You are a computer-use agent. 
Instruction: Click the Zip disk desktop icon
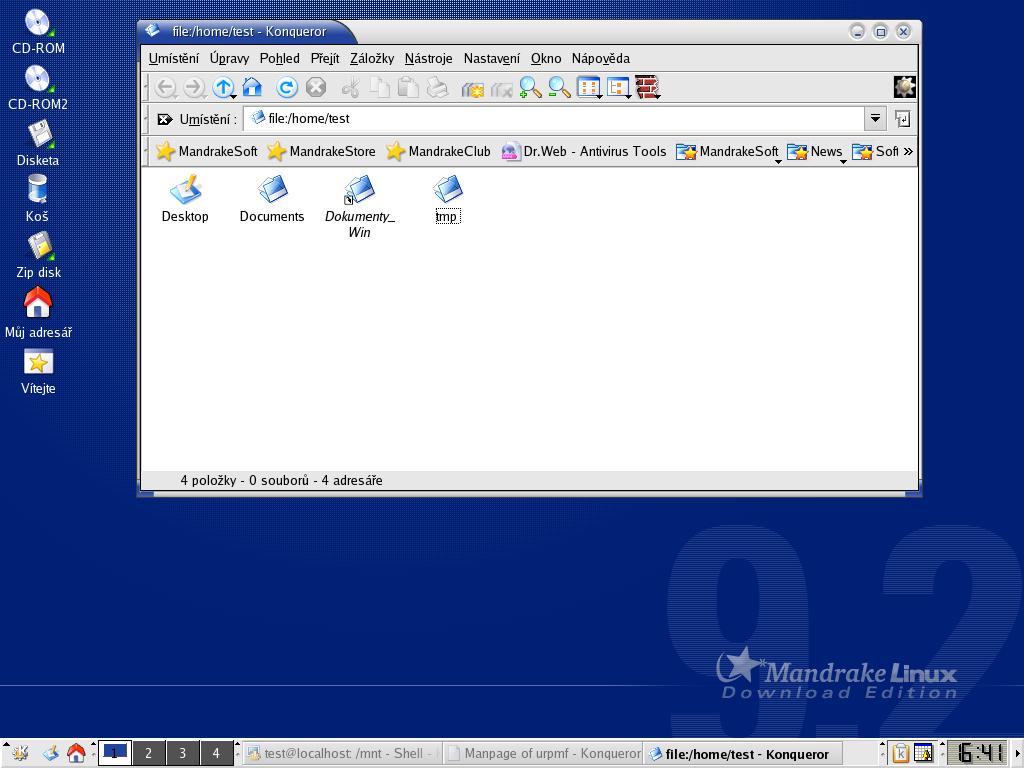39,255
